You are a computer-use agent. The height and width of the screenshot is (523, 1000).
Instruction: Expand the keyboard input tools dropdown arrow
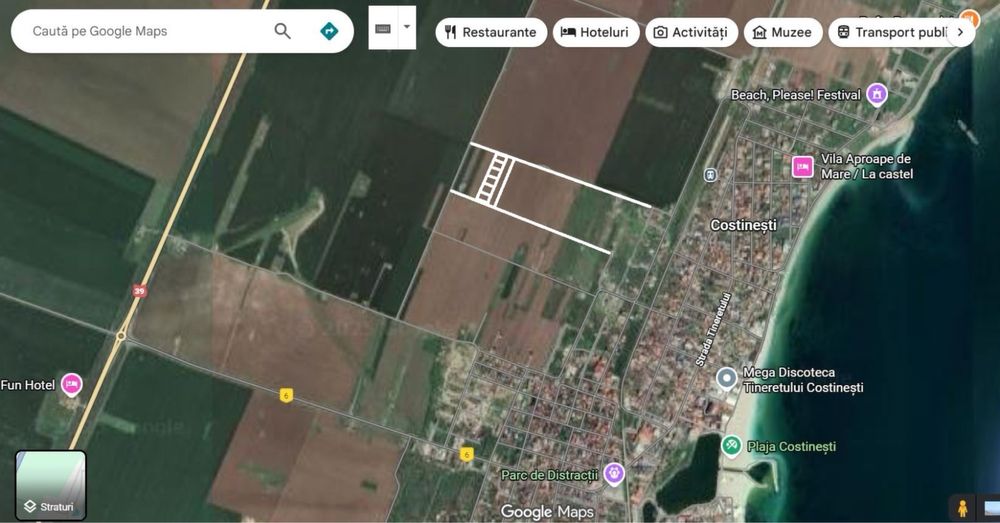(407, 27)
